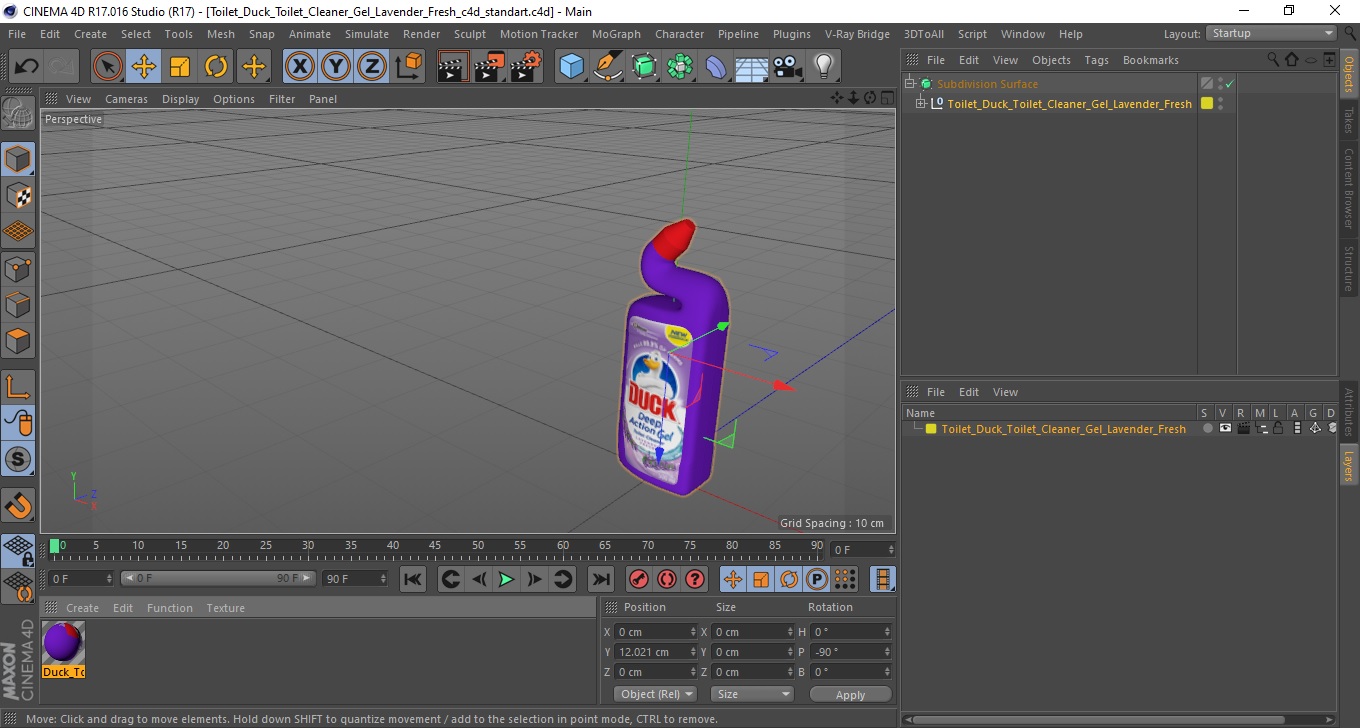The height and width of the screenshot is (728, 1360).
Task: Toggle Z axis lock
Action: click(x=372, y=67)
